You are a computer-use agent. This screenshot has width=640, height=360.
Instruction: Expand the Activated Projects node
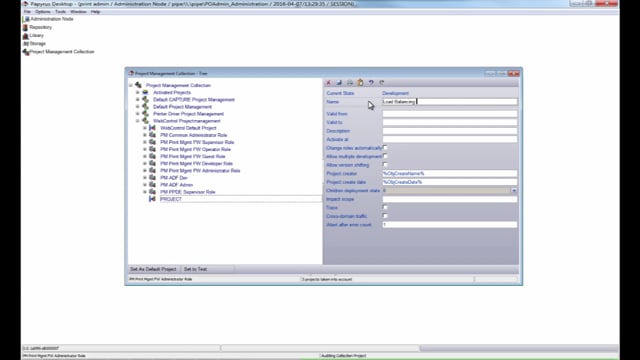pyautogui.click(x=138, y=93)
